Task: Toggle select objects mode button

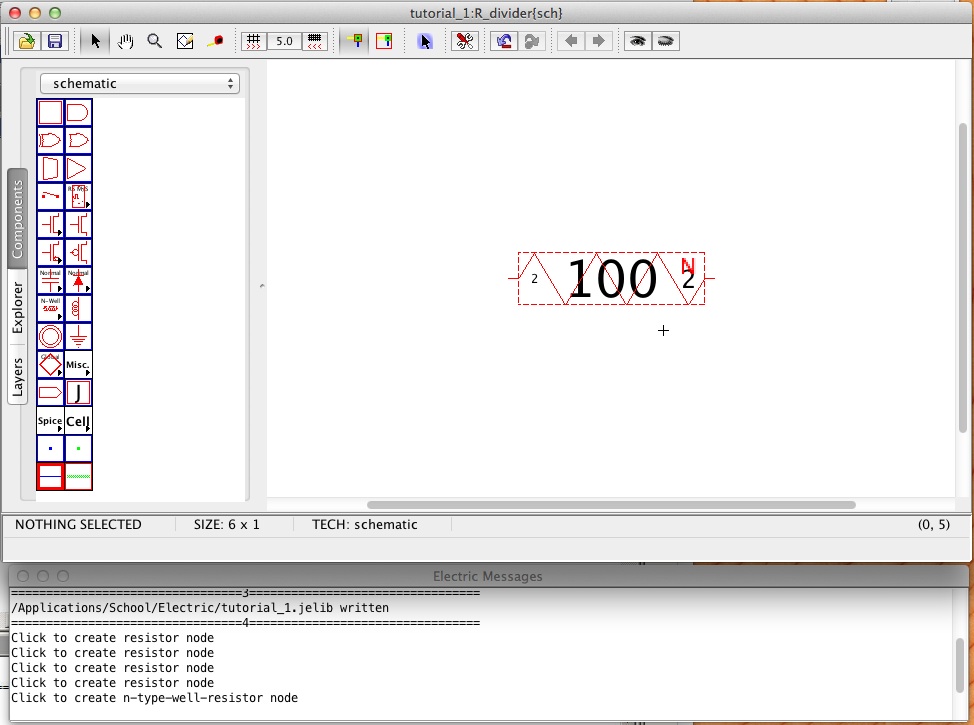Action: click(425, 41)
